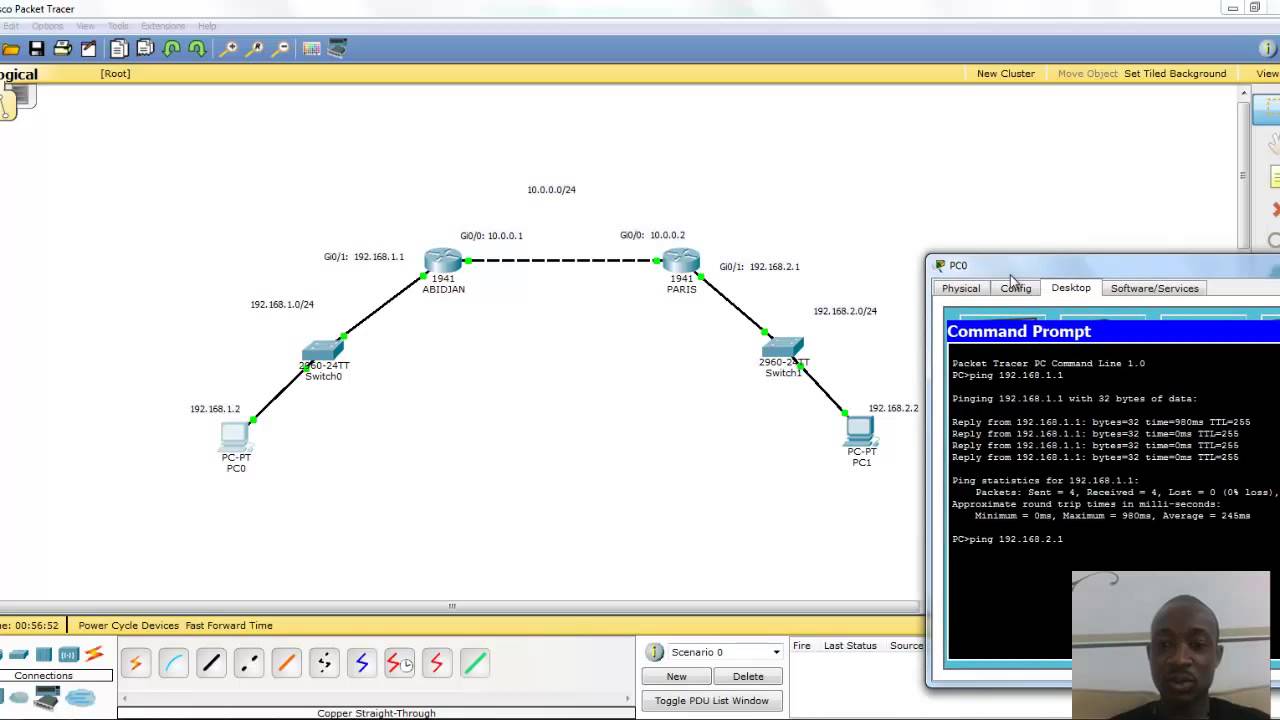Redo the action with green arrow
Image resolution: width=1280 pixels, height=720 pixels.
[x=197, y=48]
